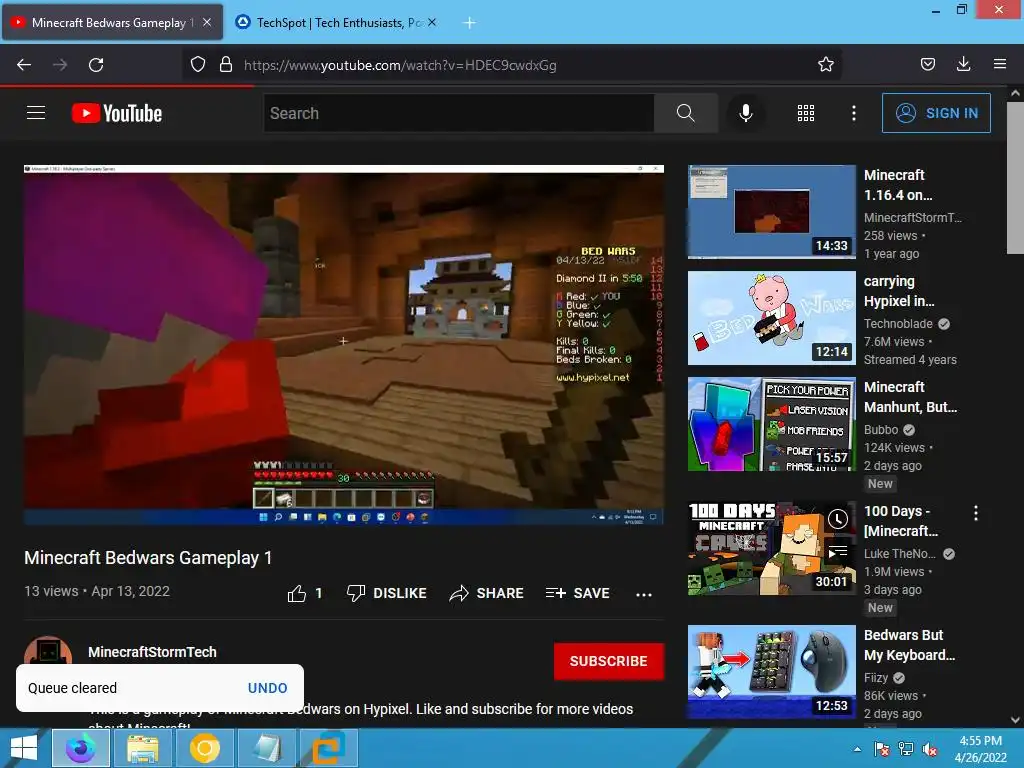Dislike the Bedwars Gameplay video

coord(387,593)
